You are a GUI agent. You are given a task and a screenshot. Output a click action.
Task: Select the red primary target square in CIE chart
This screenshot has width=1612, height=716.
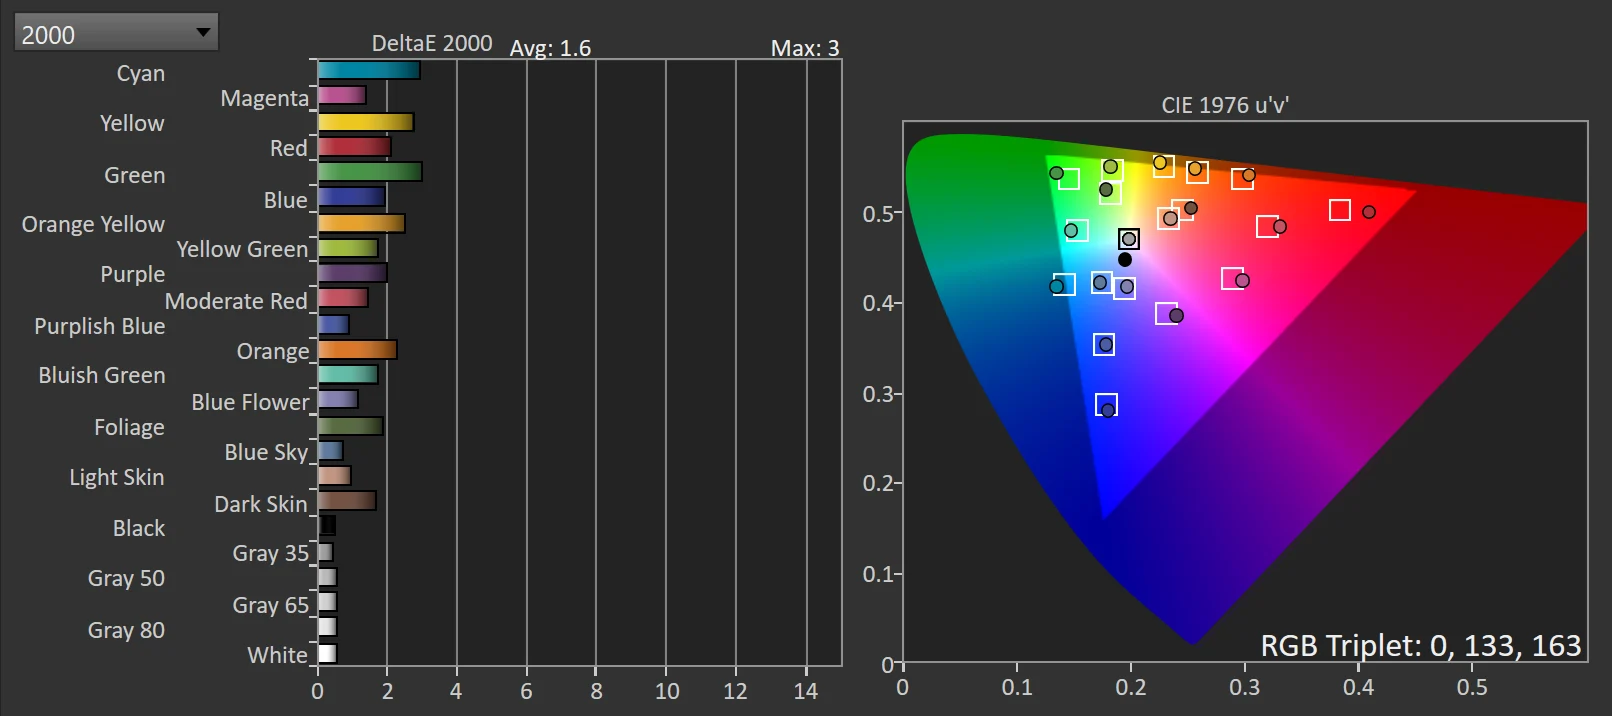coord(1340,210)
